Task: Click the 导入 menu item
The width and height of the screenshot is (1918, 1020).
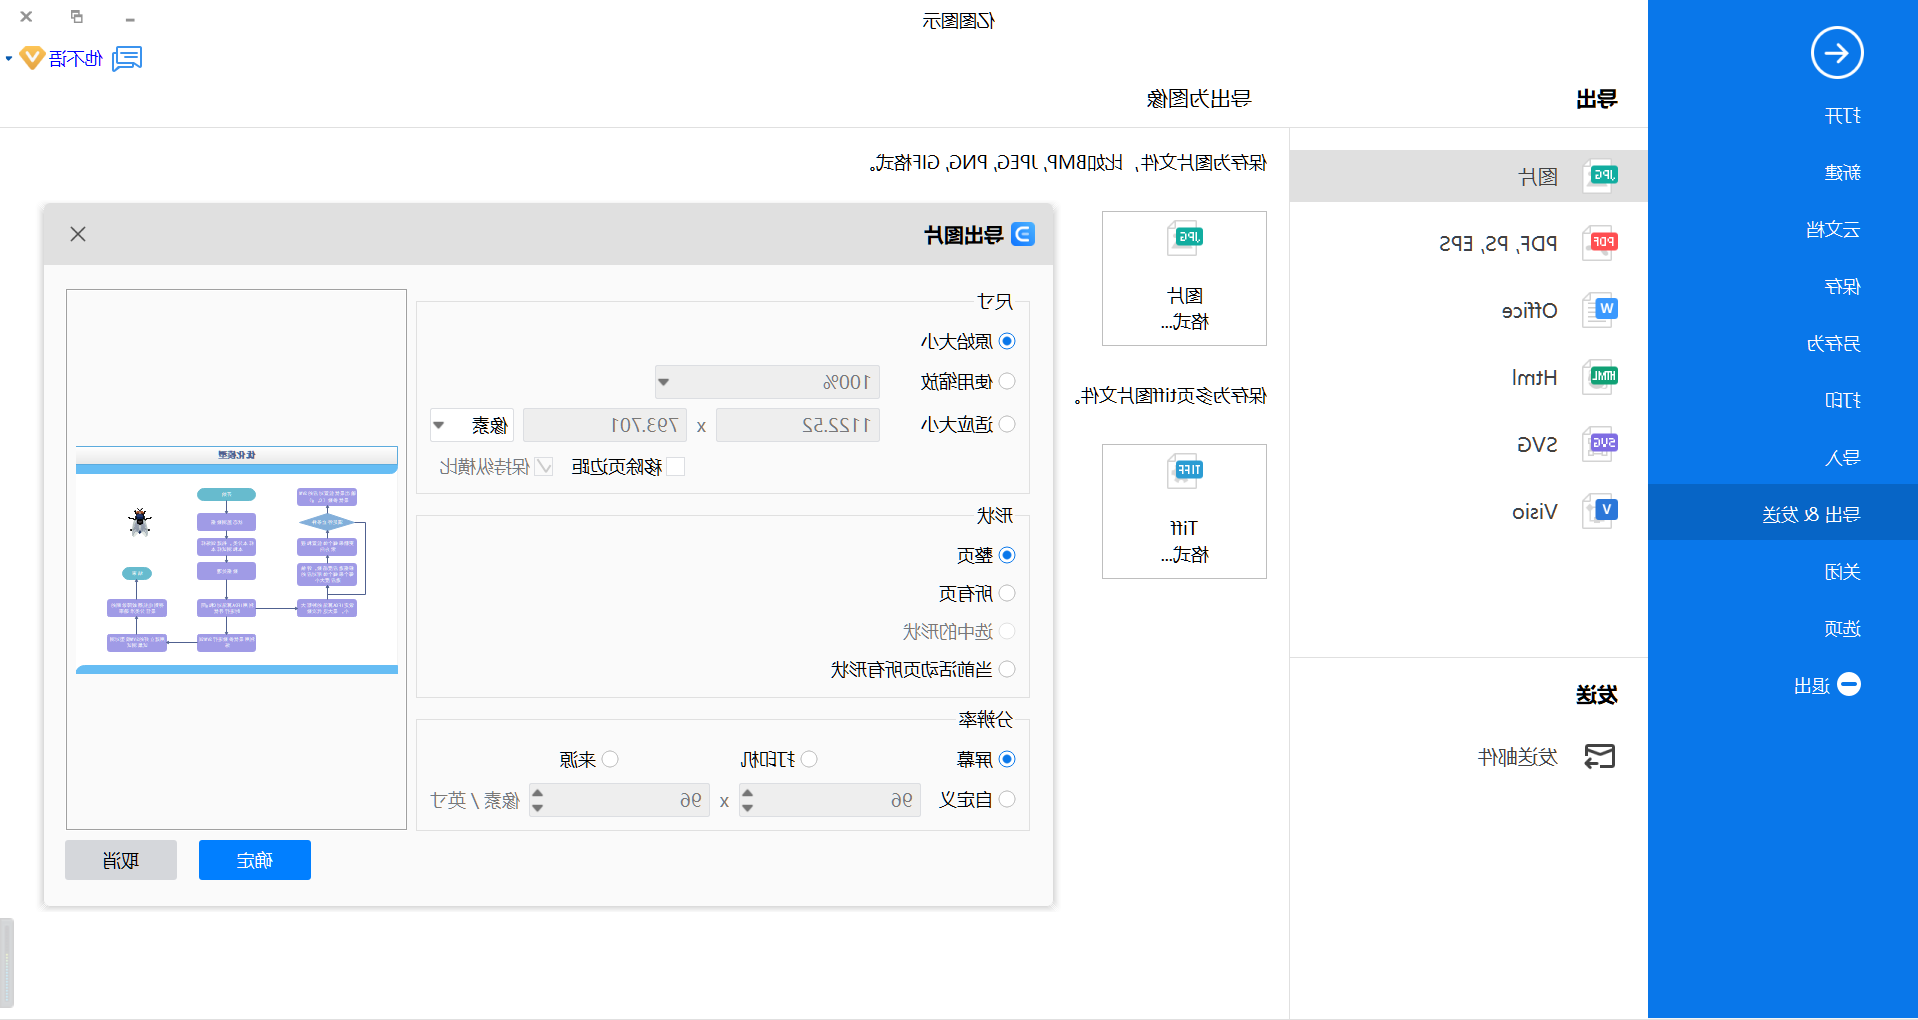Action: click(1842, 458)
